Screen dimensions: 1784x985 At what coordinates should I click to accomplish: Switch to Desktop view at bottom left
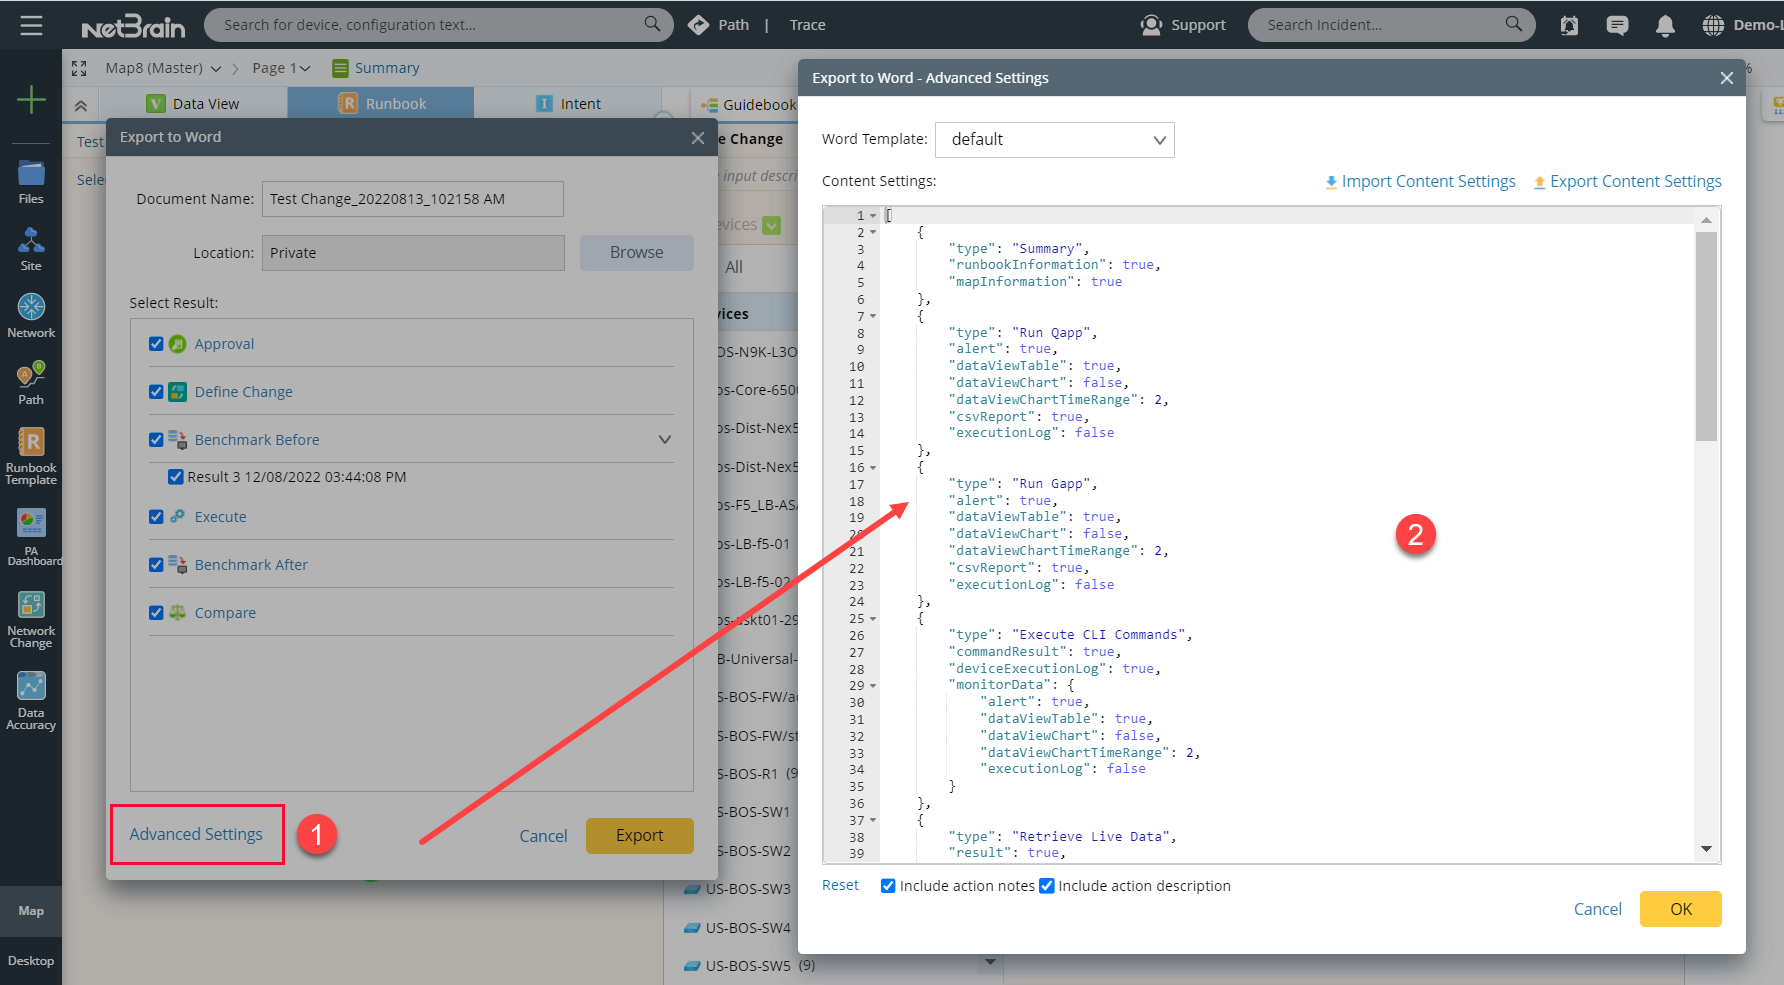[x=31, y=961]
